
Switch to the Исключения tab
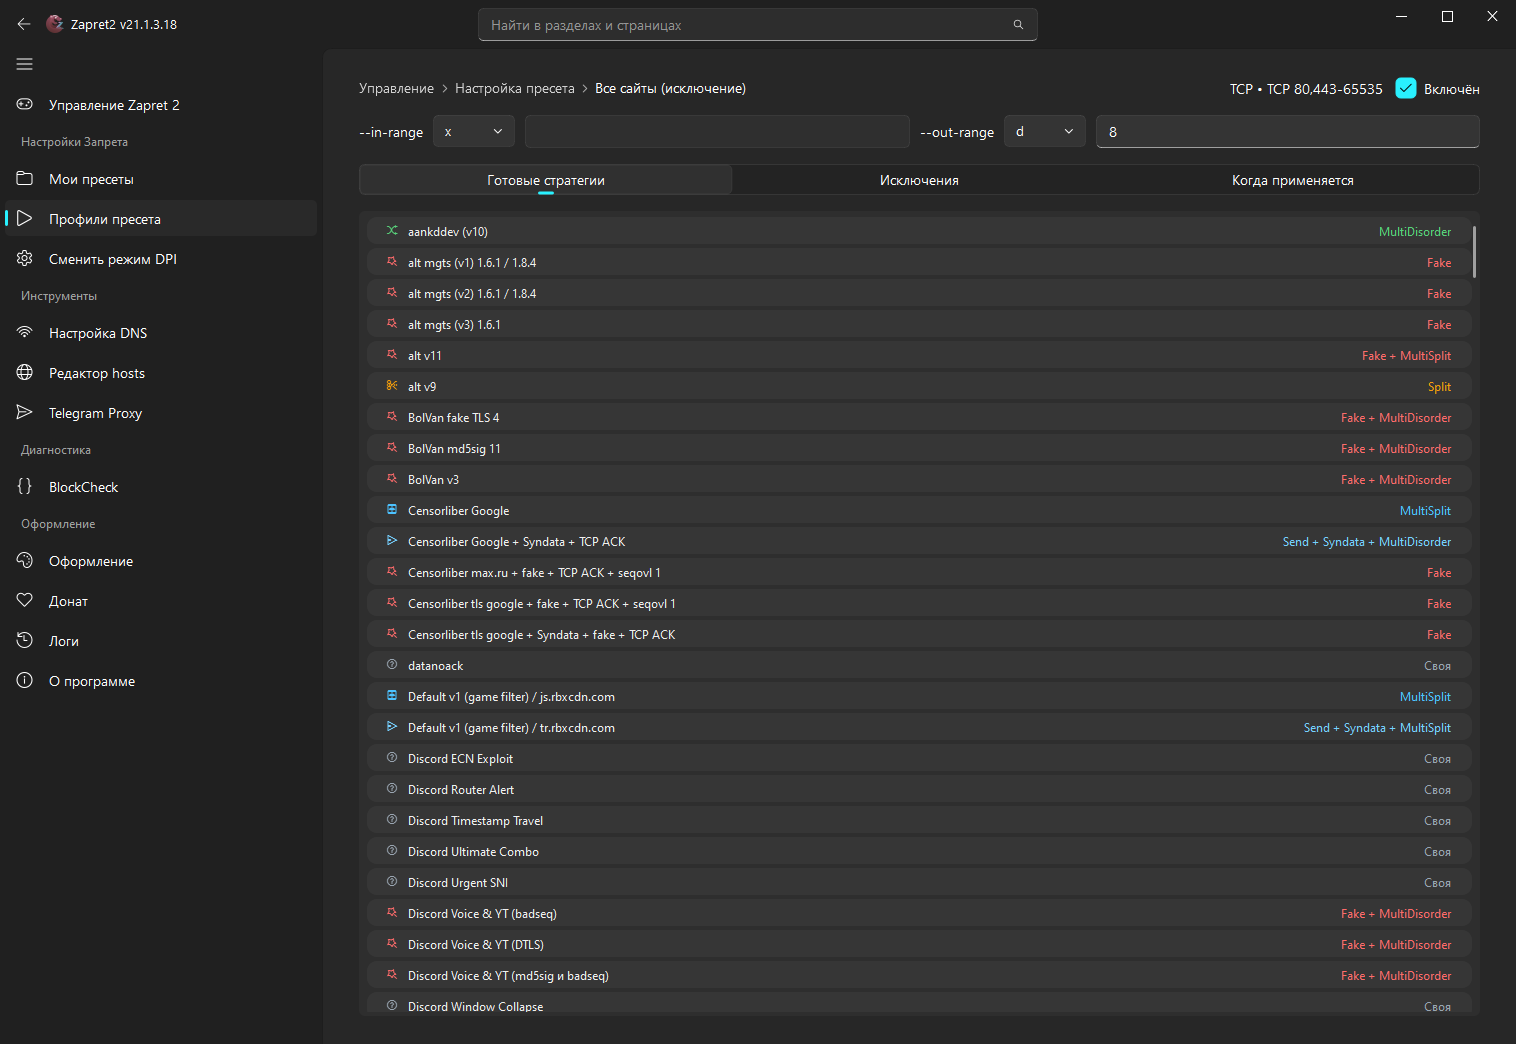[919, 180]
